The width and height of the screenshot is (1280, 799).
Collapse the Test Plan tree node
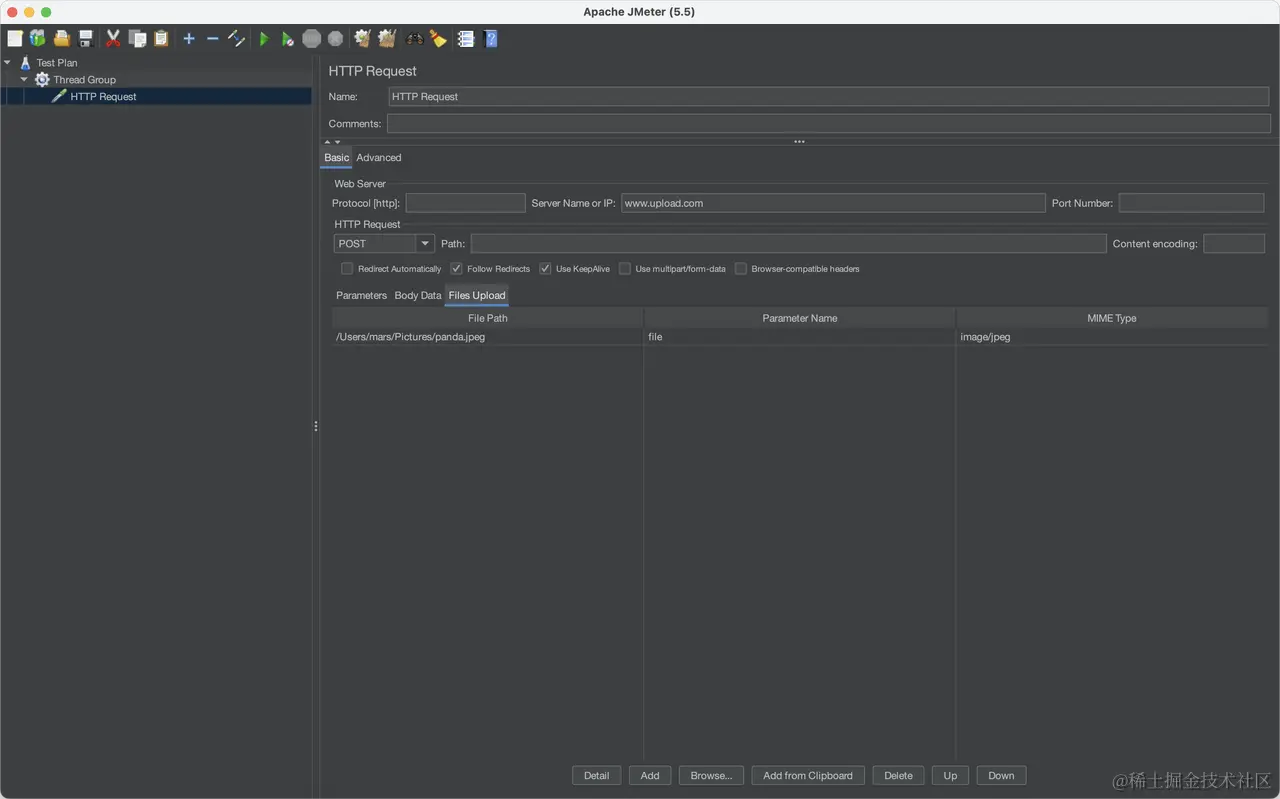[8, 63]
